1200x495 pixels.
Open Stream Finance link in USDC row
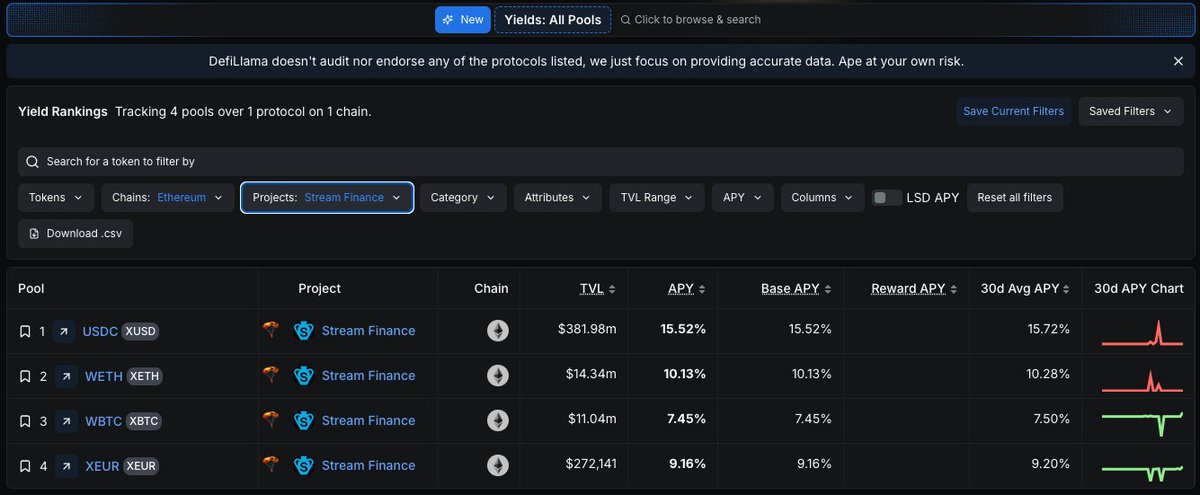[368, 331]
